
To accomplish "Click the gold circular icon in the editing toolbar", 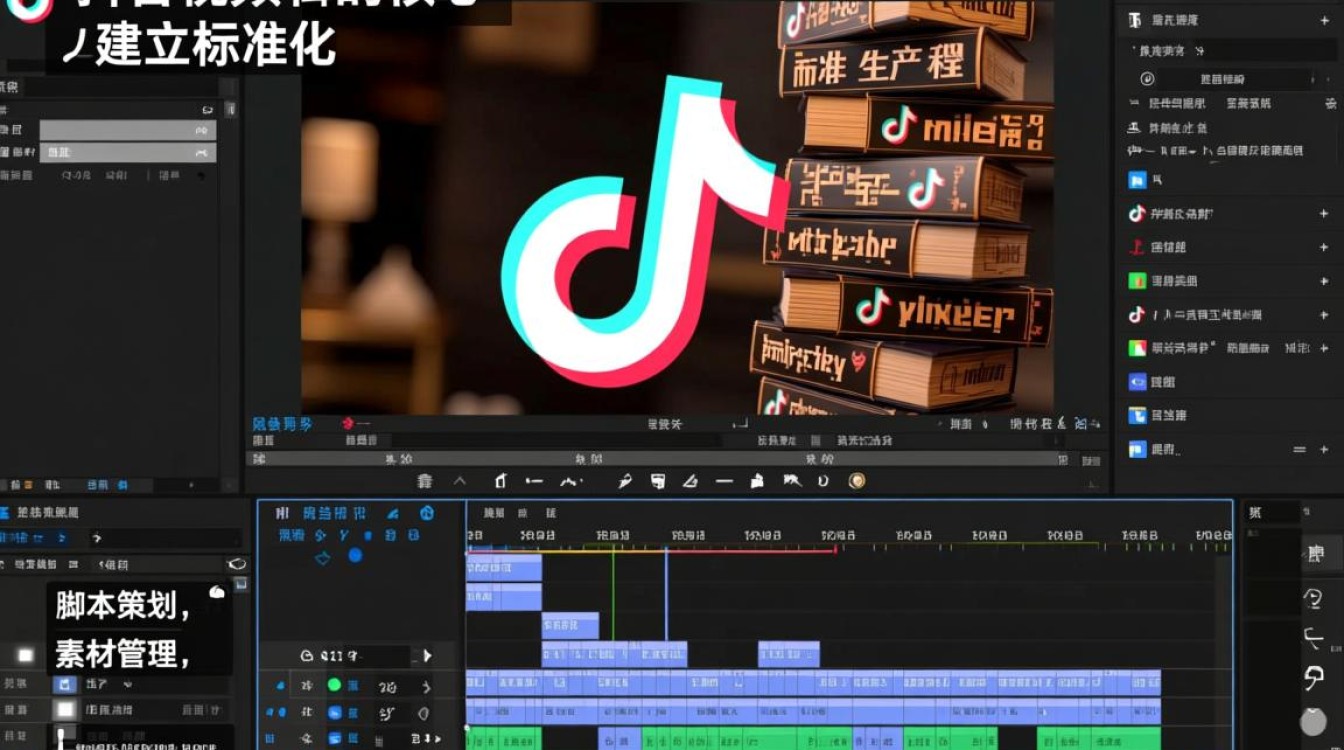I will pos(856,481).
